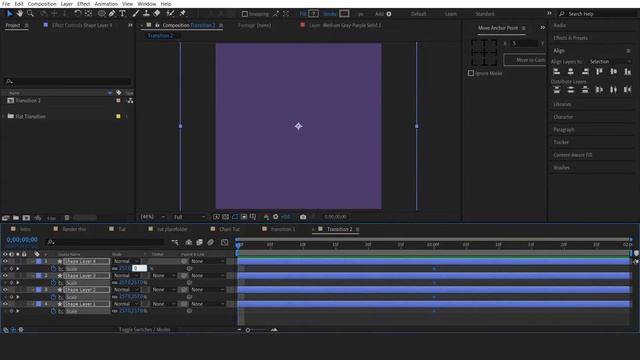The height and width of the screenshot is (360, 640).
Task: Open Align Layers to Selection dropdown
Action: [610, 62]
